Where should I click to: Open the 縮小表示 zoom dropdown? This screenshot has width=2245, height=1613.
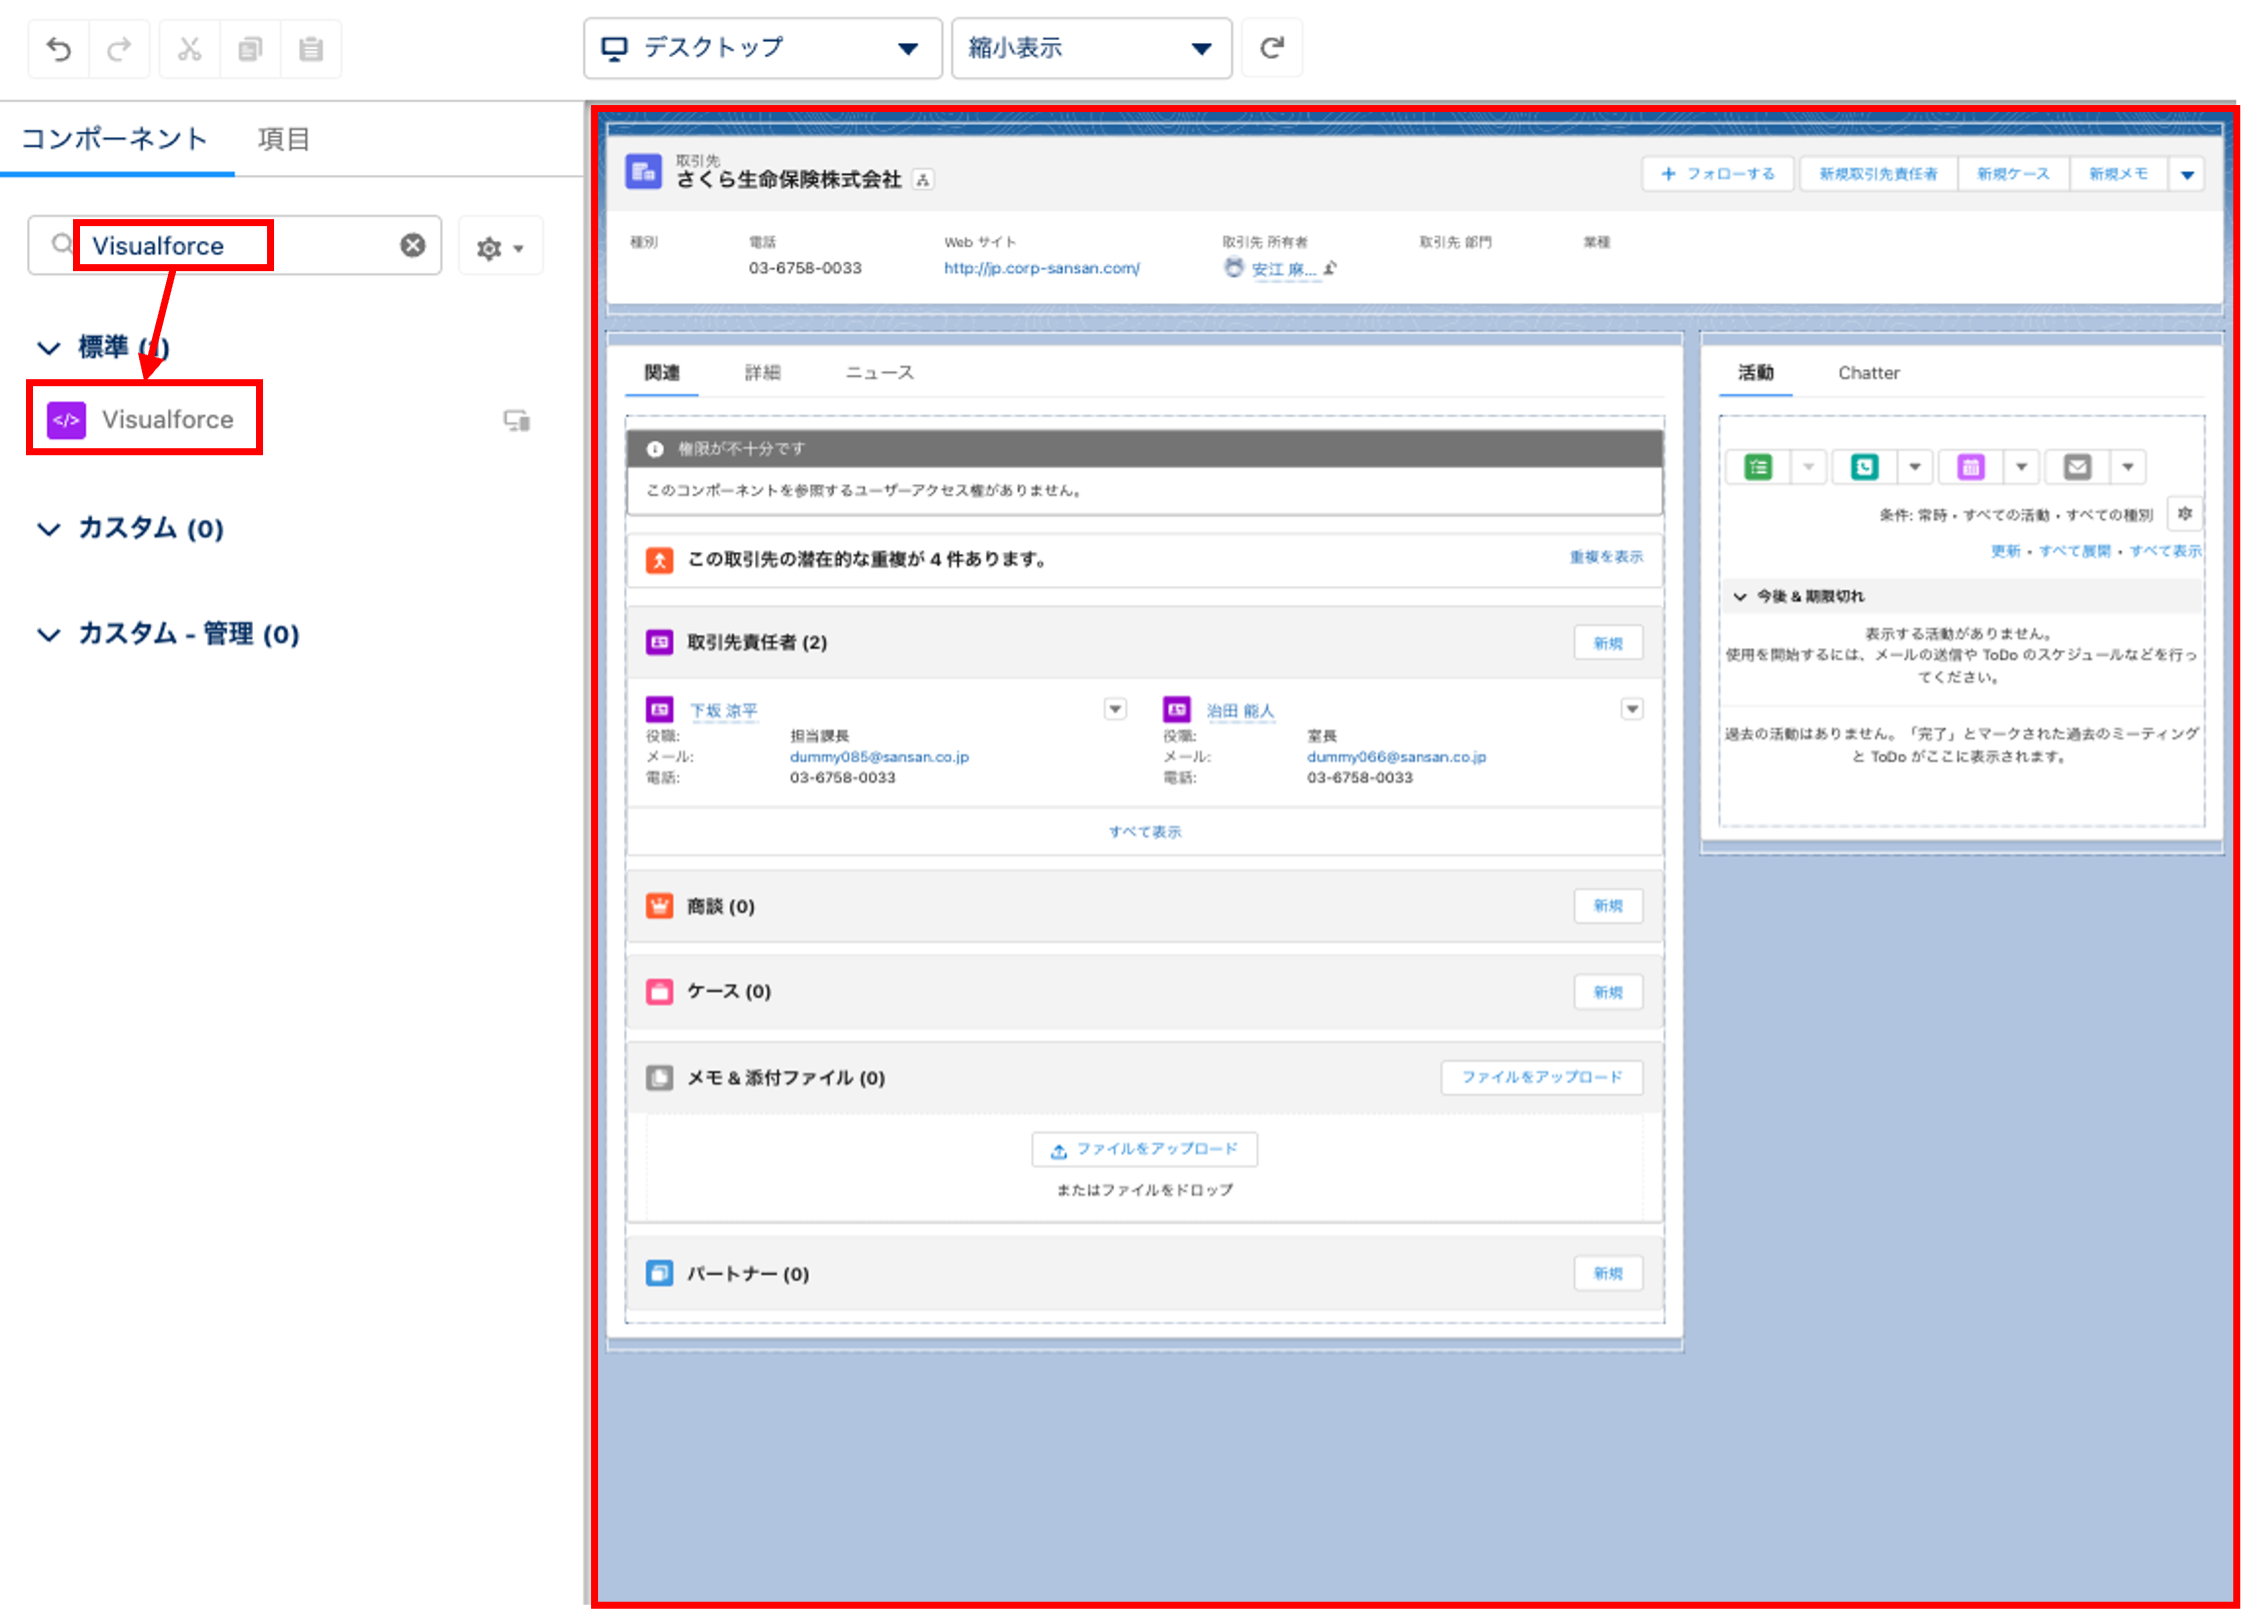point(1090,48)
